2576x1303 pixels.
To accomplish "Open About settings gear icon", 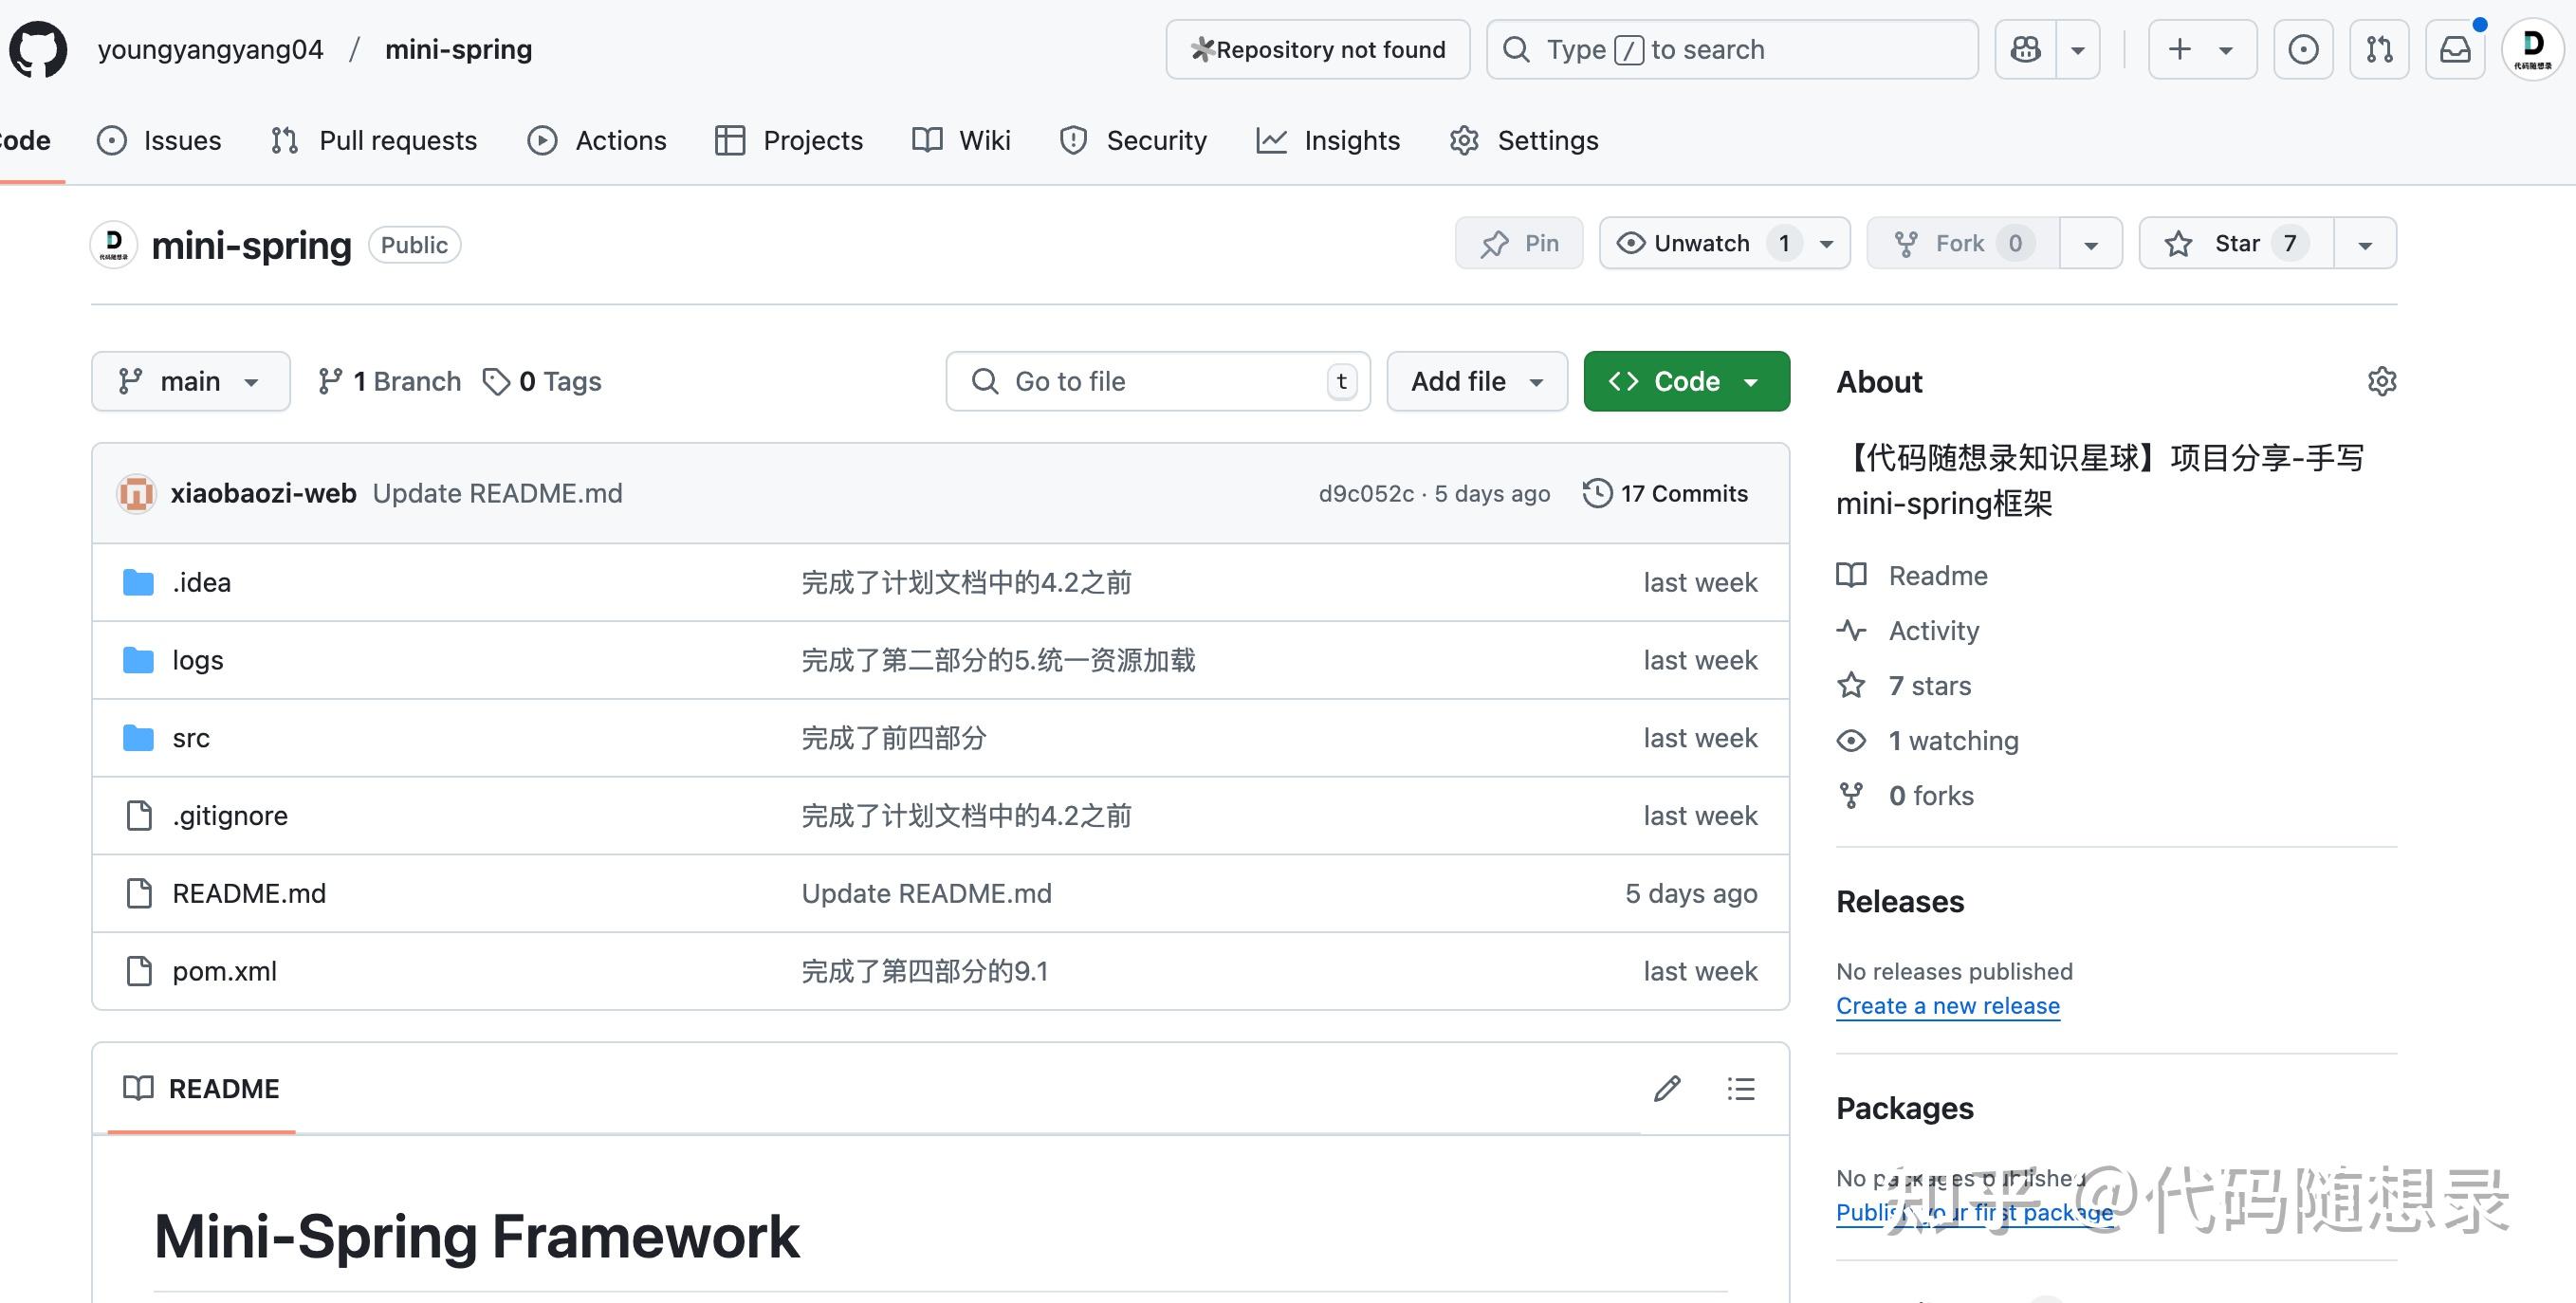I will coord(2382,381).
